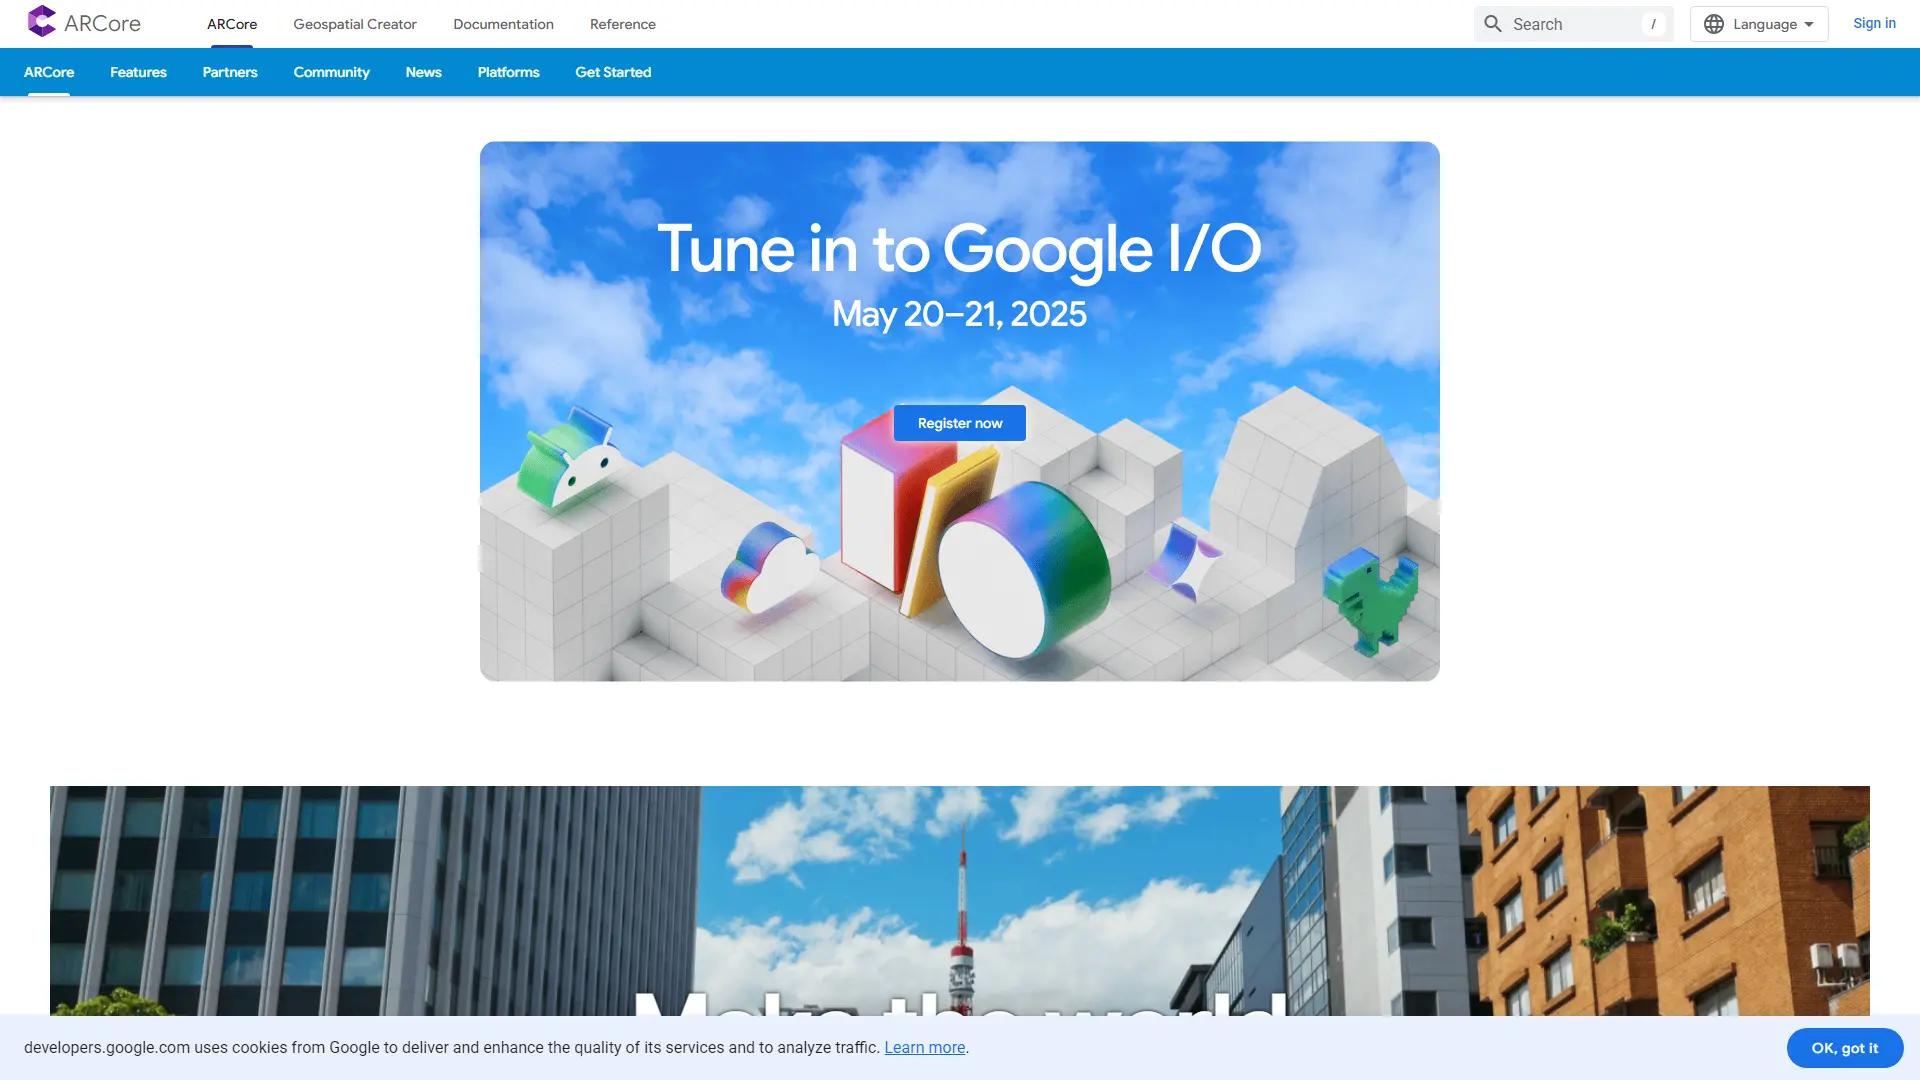
Task: Expand the Language dropdown
Action: [x=1758, y=23]
